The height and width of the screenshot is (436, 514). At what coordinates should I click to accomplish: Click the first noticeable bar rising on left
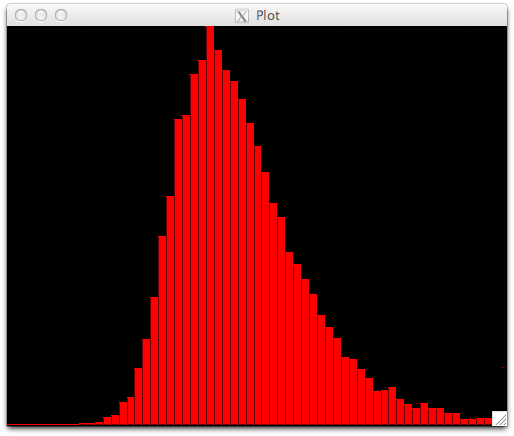107,421
